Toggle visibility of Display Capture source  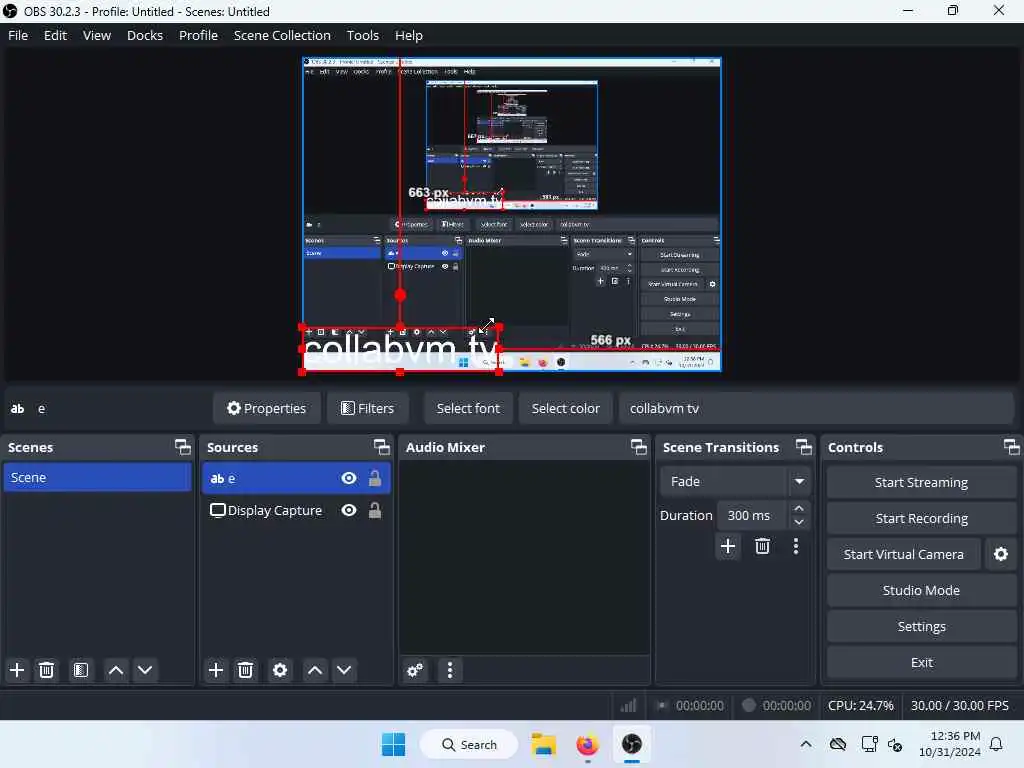(349, 510)
